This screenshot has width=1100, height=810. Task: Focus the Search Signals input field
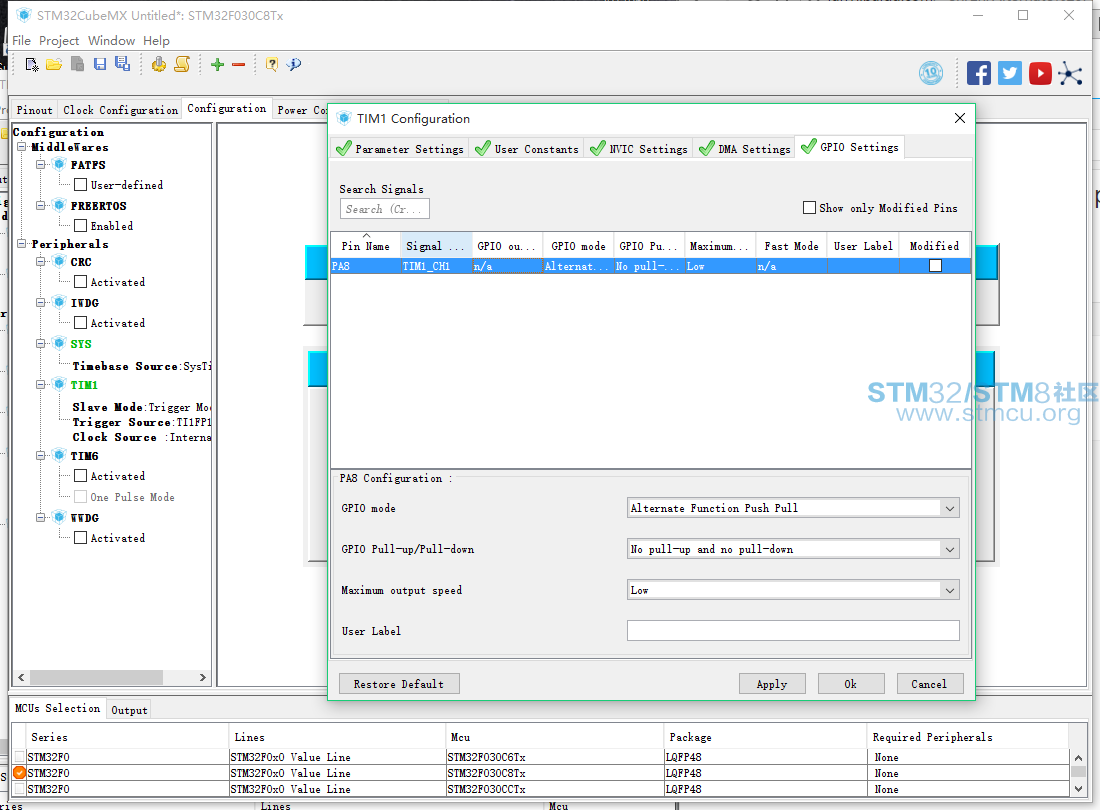pos(384,209)
